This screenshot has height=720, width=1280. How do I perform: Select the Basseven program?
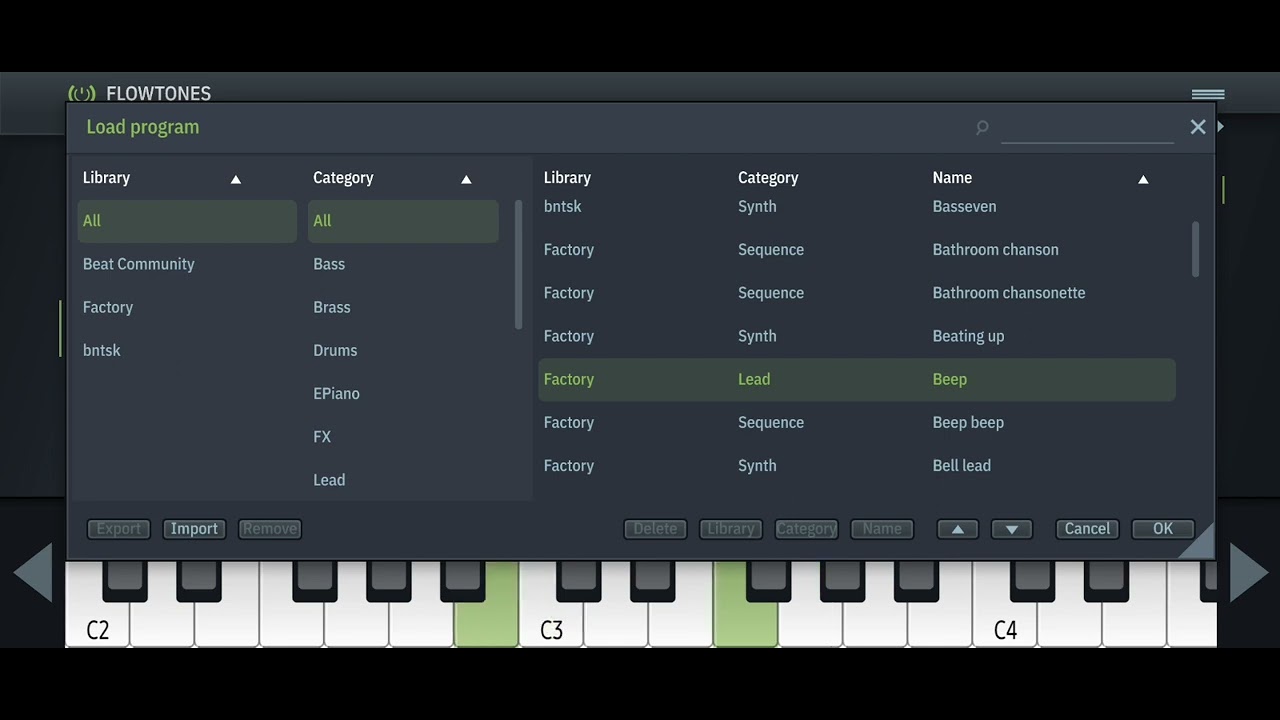857,207
